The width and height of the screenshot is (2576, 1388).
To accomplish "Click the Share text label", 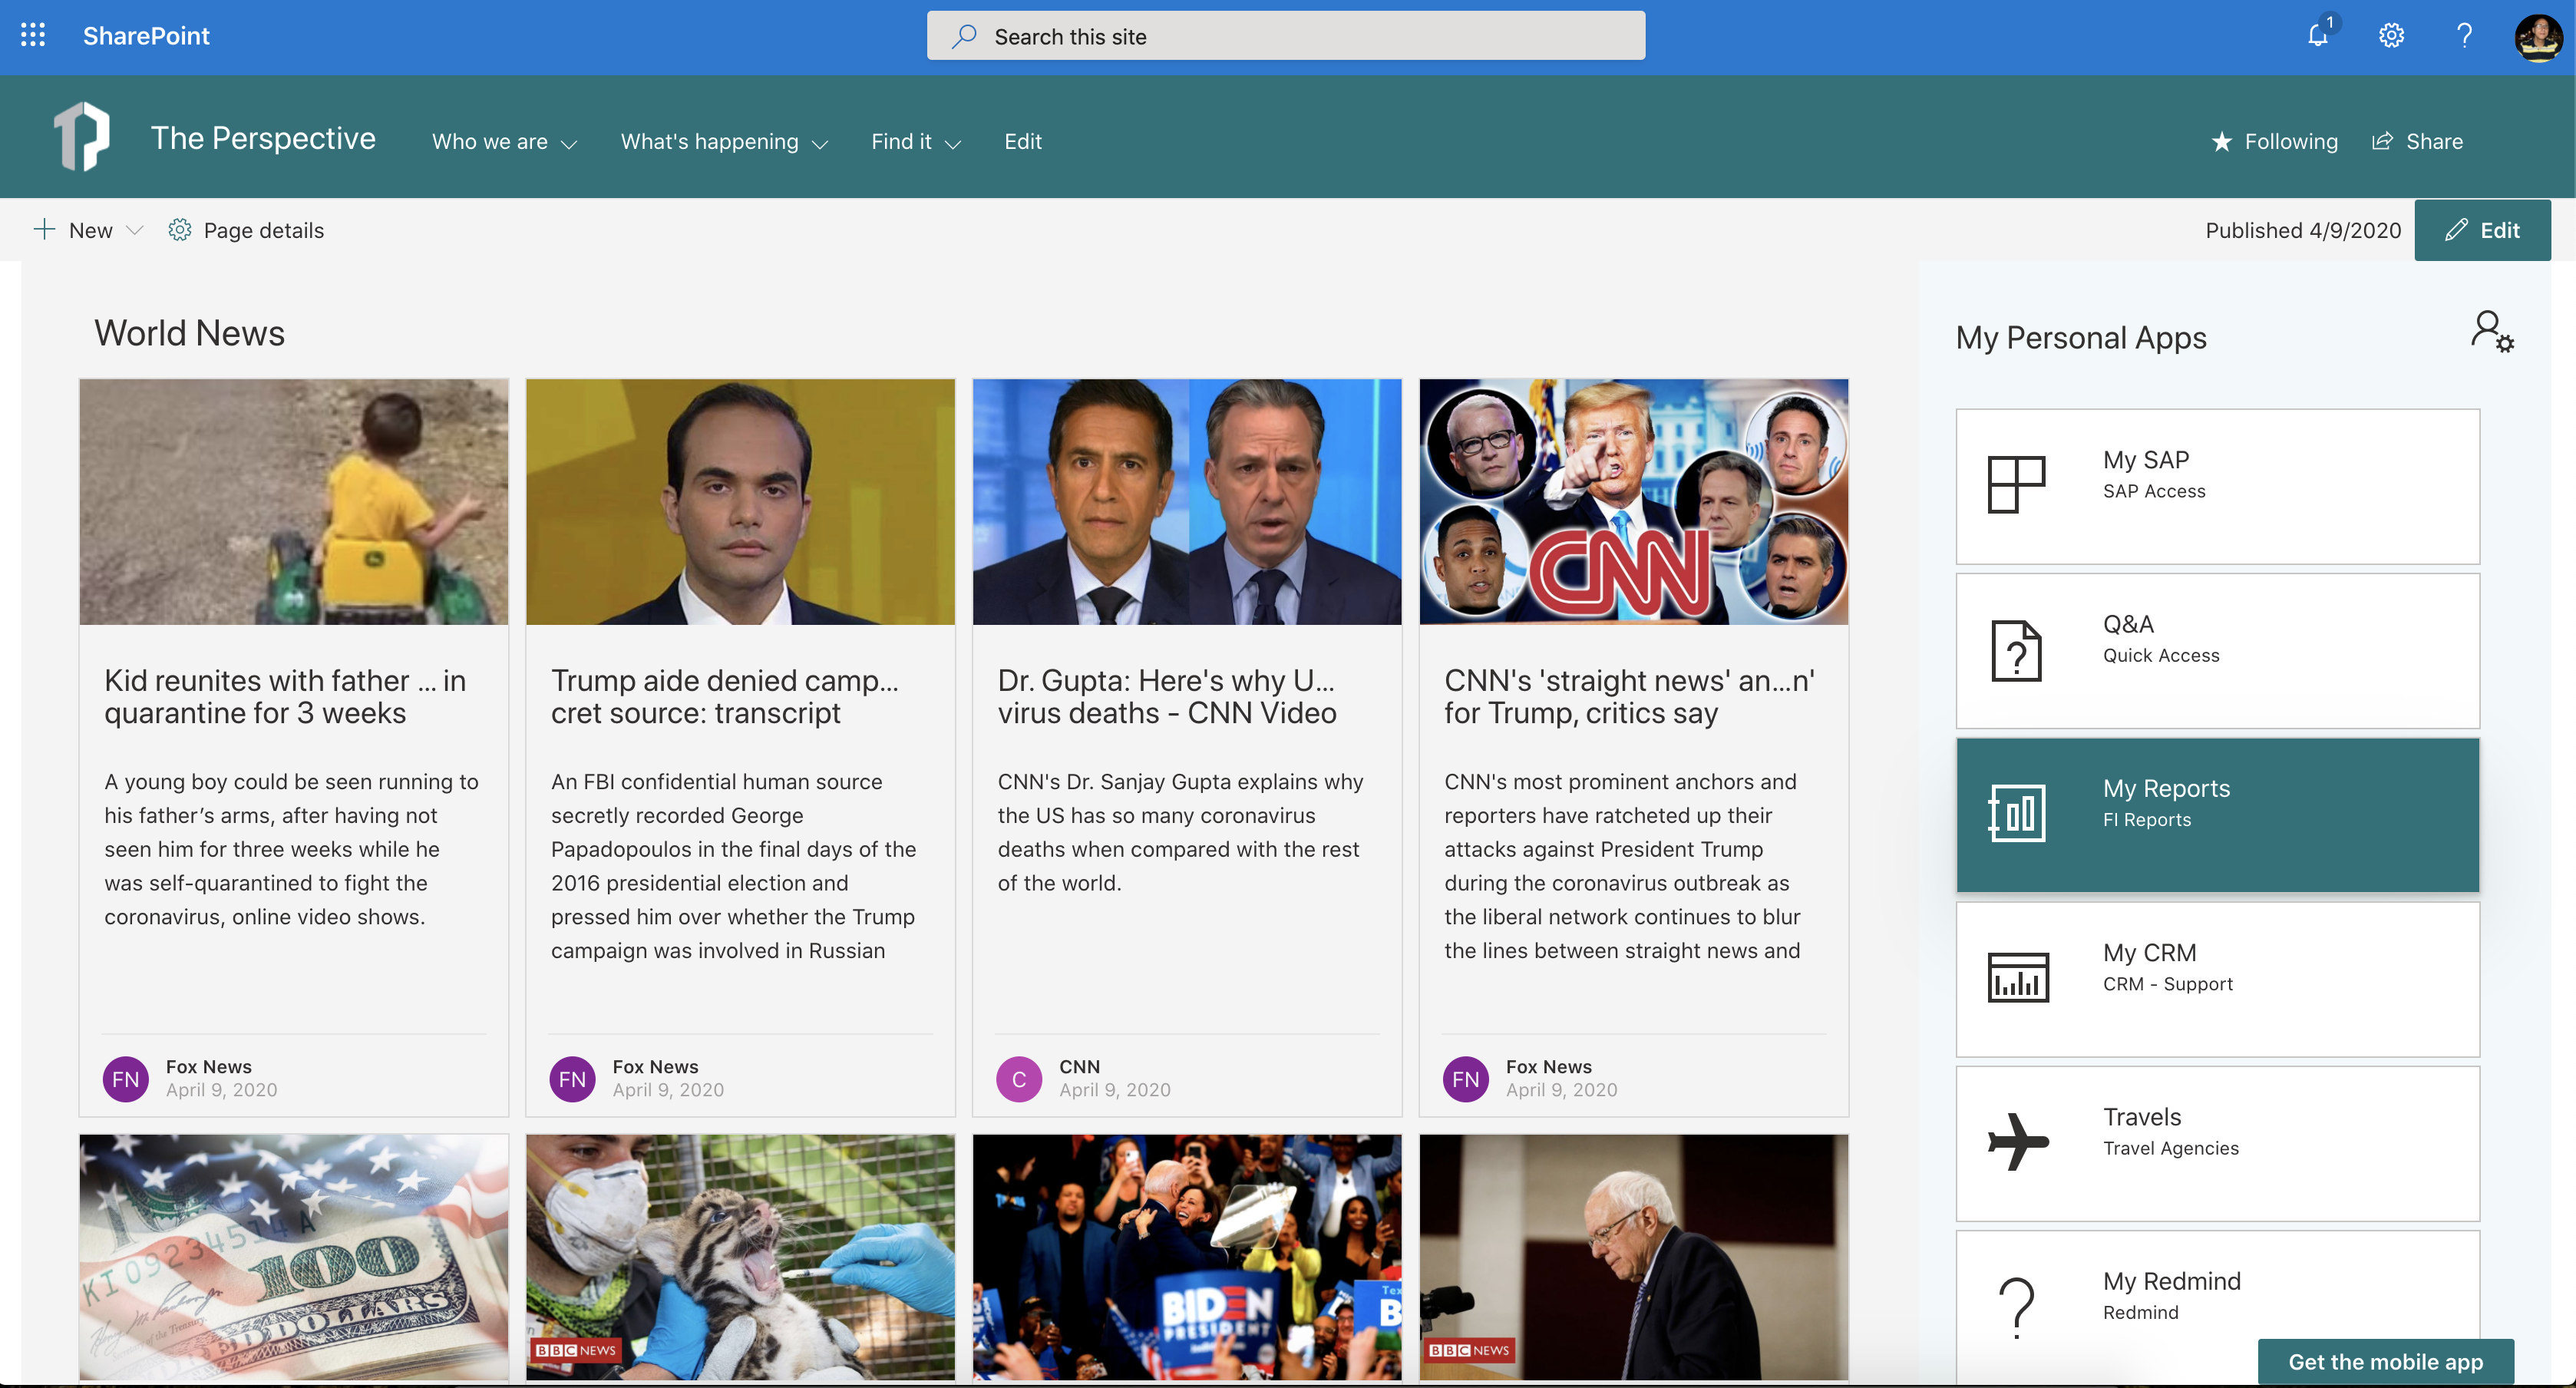I will pos(2434,142).
